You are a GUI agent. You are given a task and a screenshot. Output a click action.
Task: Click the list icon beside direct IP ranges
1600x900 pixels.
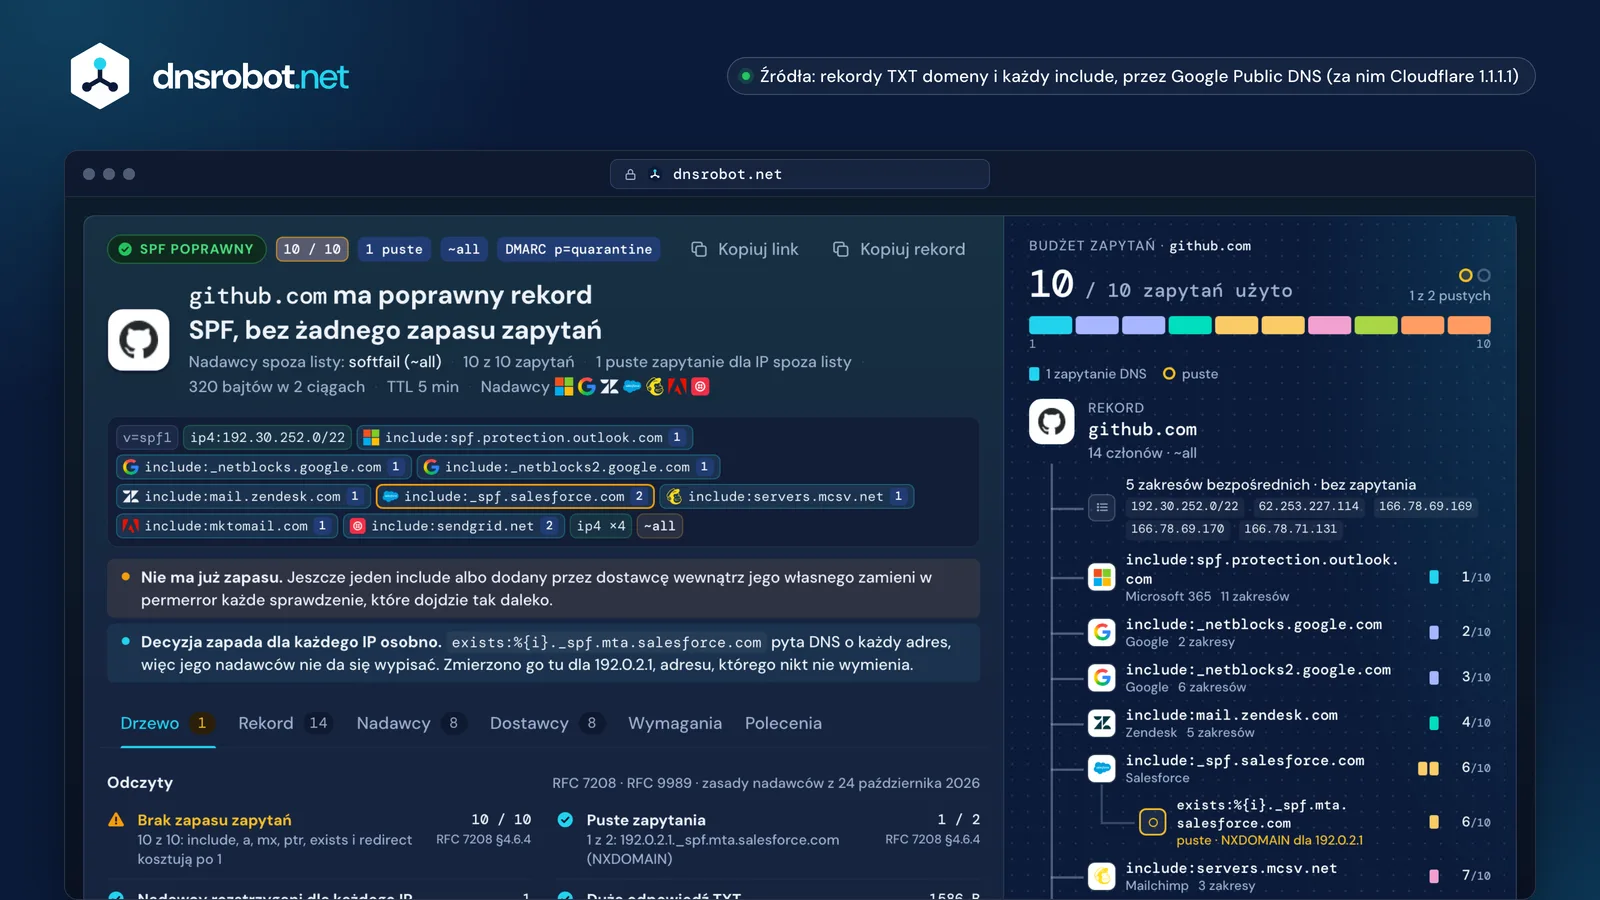pos(1102,507)
